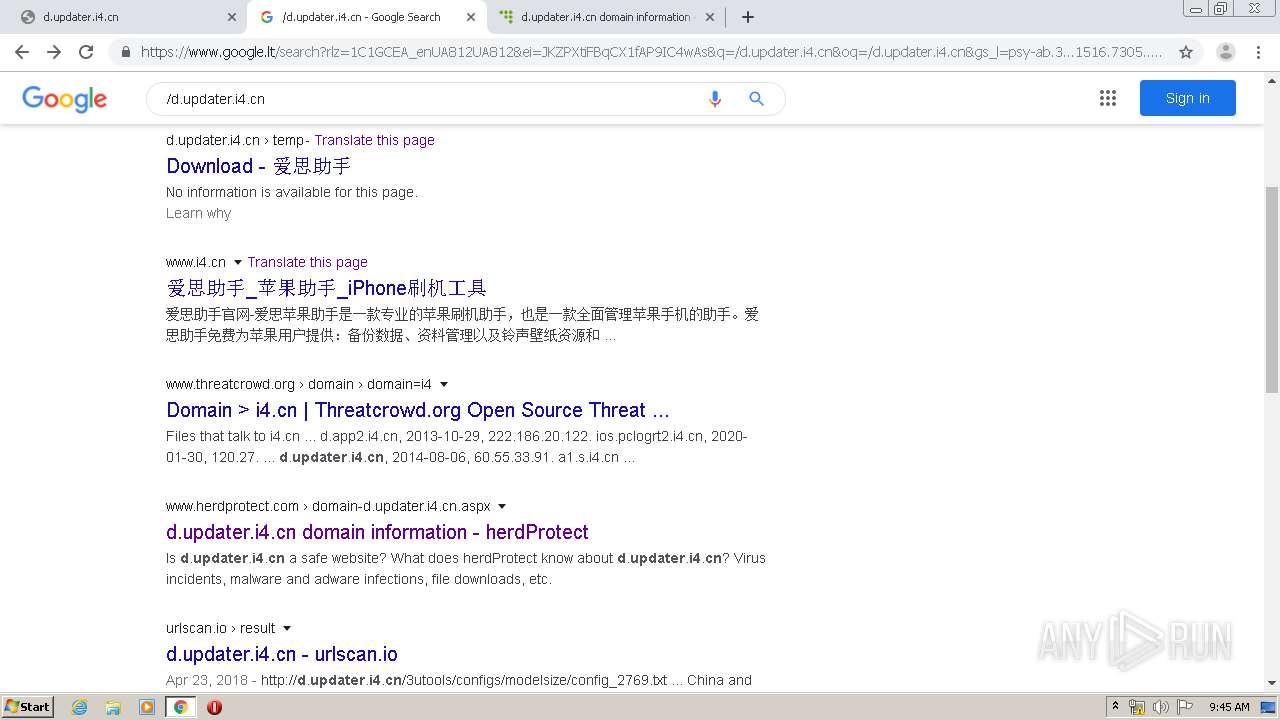This screenshot has height=720, width=1280.
Task: Open 爱思助手_苹果助手_iPhone刷机工具 result
Action: click(326, 288)
